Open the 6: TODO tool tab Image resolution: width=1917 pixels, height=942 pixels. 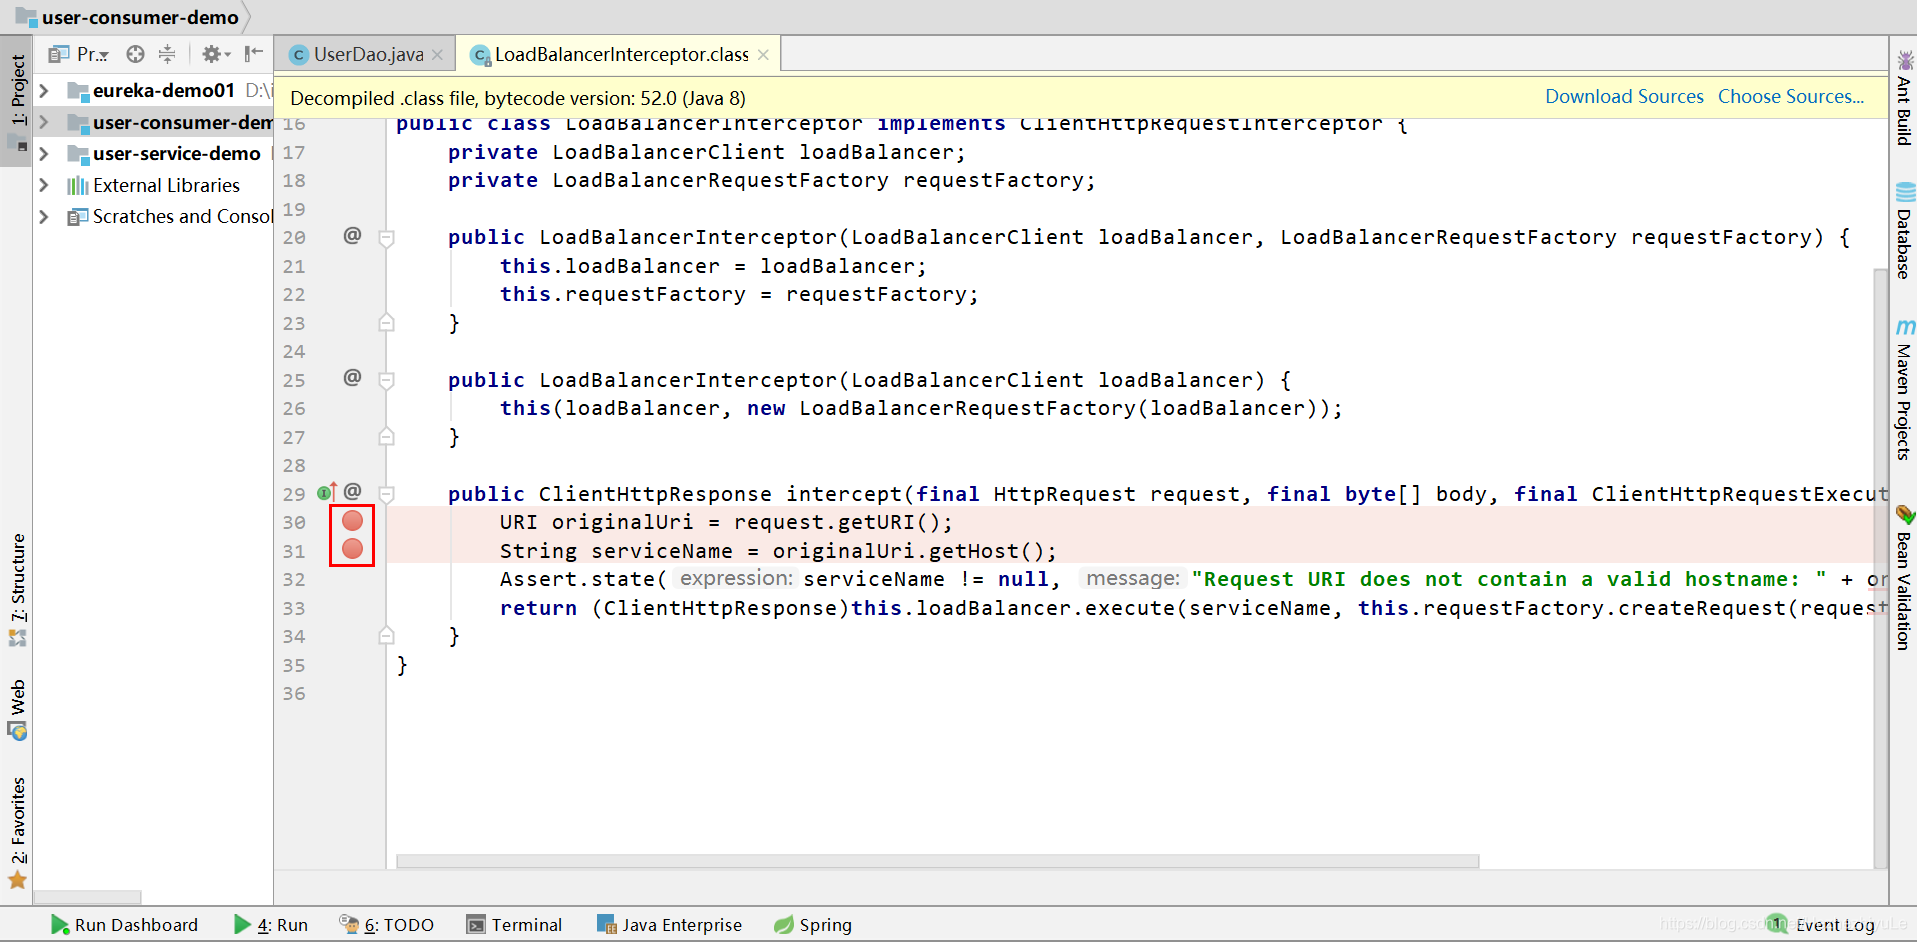click(387, 925)
